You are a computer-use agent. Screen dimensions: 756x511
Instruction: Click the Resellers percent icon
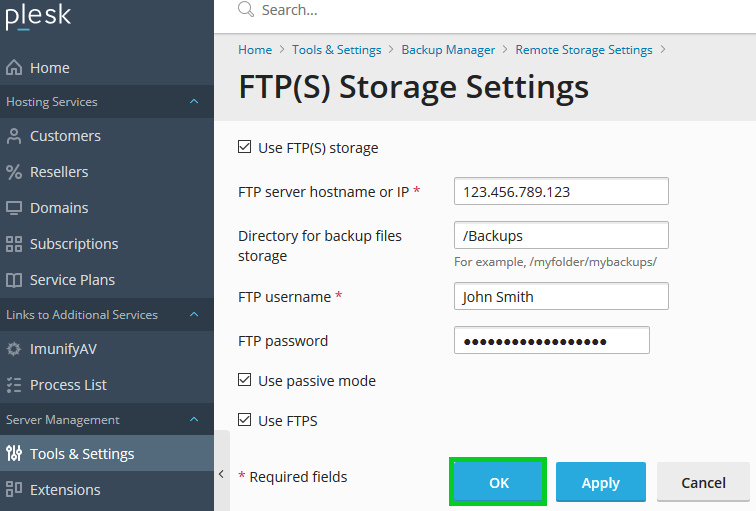(14, 172)
